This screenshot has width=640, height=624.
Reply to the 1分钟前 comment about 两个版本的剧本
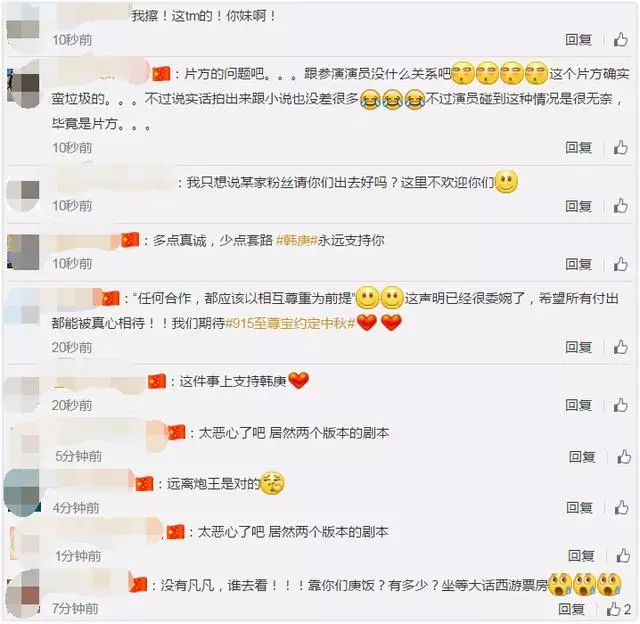click(581, 555)
